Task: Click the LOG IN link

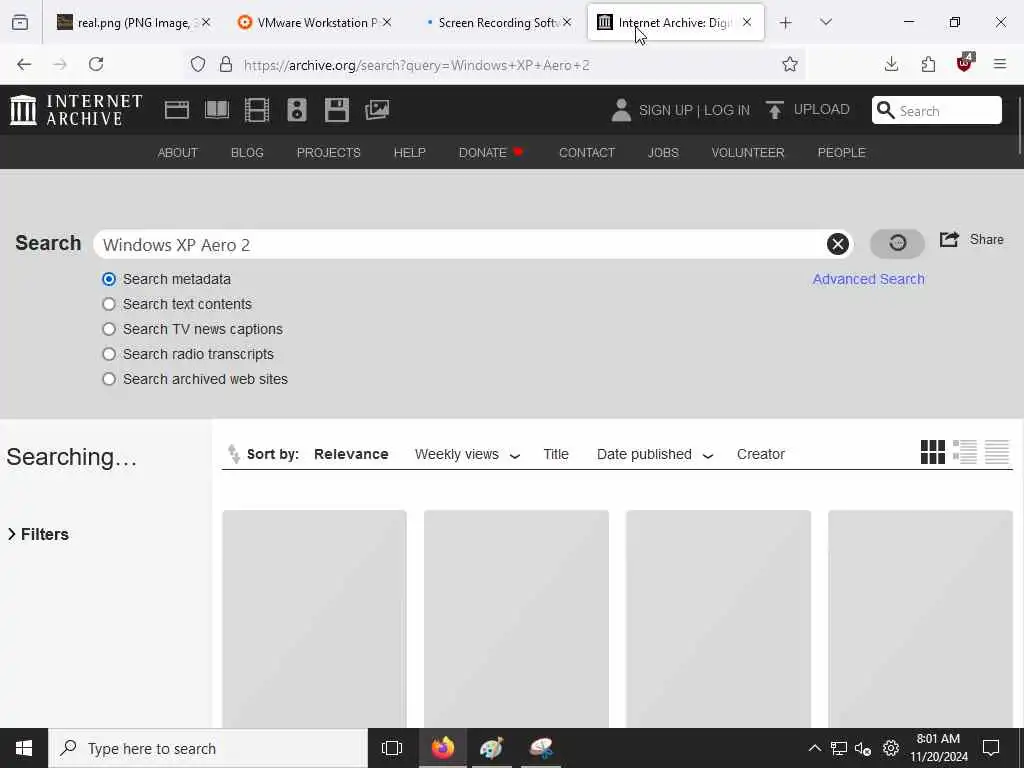Action: pyautogui.click(x=726, y=110)
